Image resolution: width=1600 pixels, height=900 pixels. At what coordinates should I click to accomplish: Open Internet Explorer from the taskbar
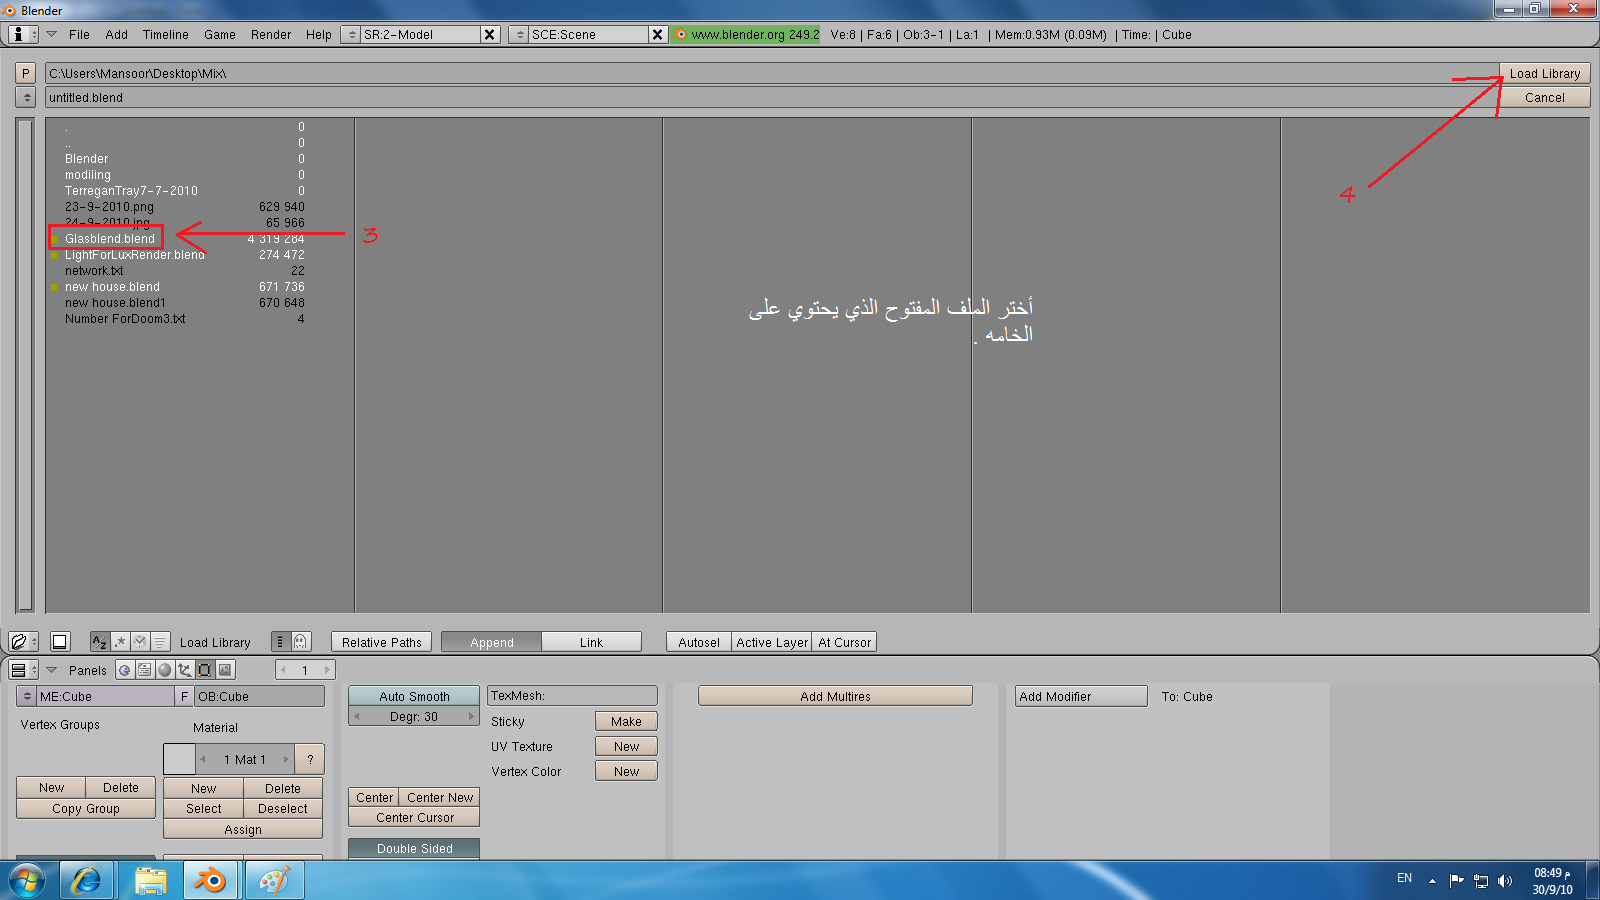point(86,881)
